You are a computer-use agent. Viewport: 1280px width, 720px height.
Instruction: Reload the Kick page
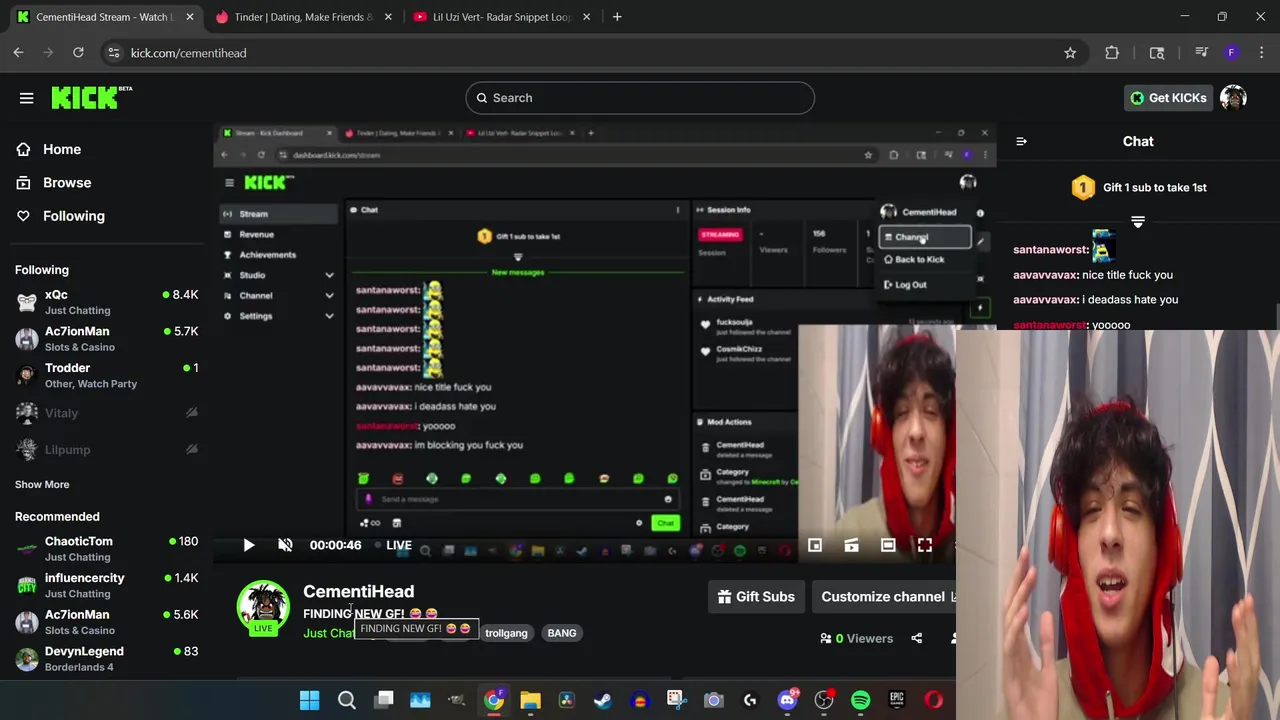[78, 53]
